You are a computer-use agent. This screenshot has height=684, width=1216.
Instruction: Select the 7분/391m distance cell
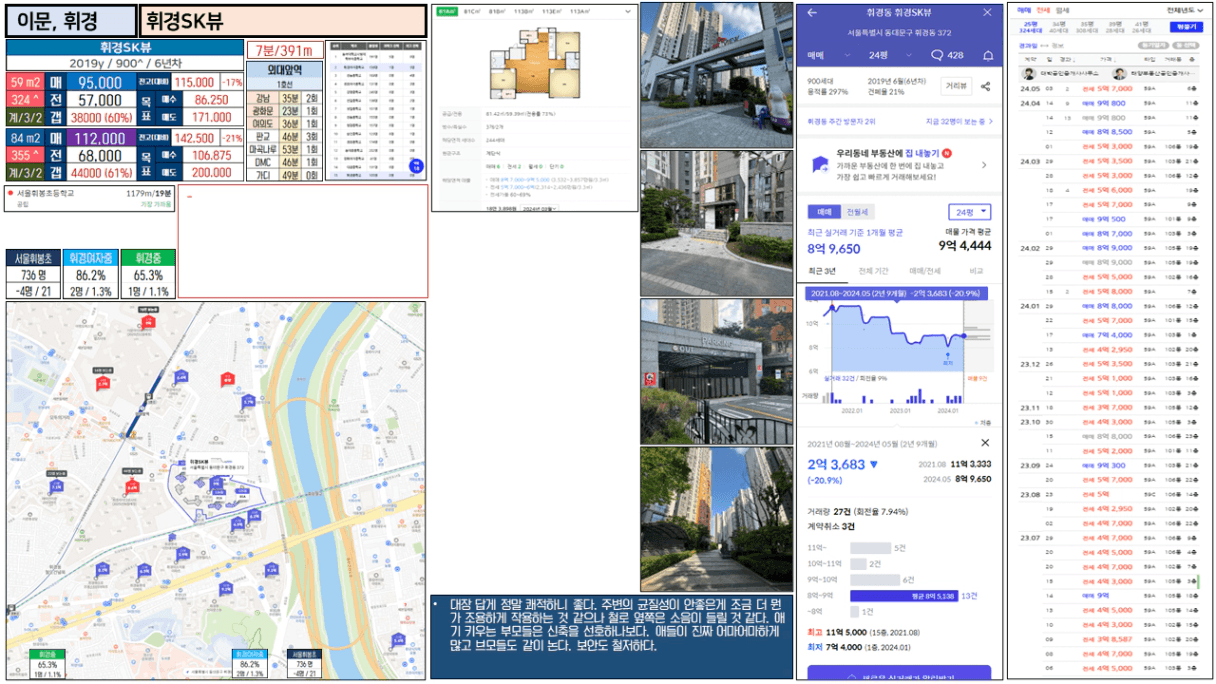coord(284,51)
